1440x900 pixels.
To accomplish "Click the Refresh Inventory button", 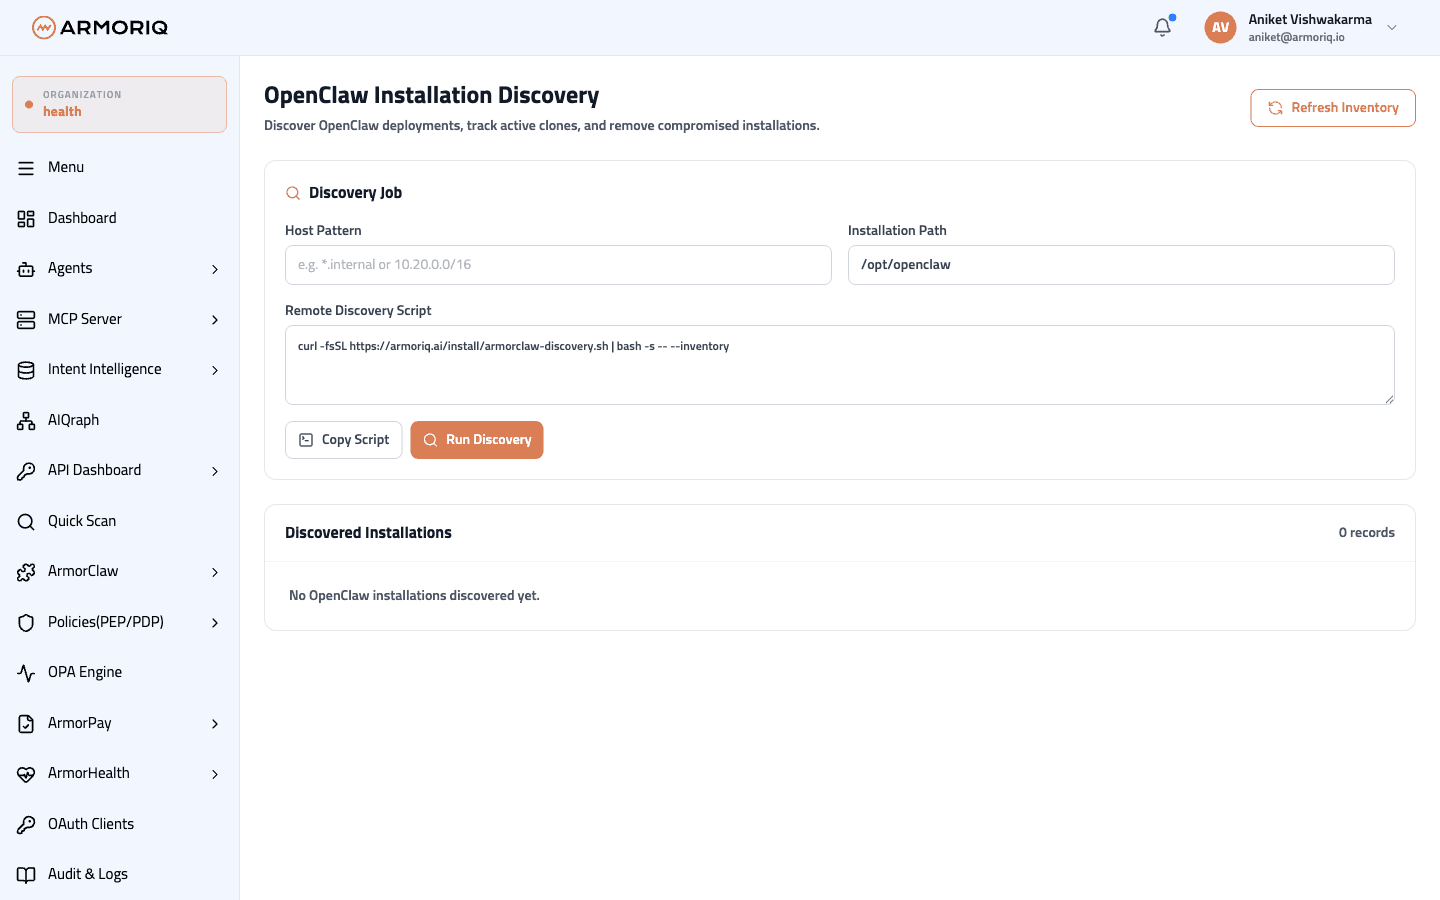I will point(1333,108).
